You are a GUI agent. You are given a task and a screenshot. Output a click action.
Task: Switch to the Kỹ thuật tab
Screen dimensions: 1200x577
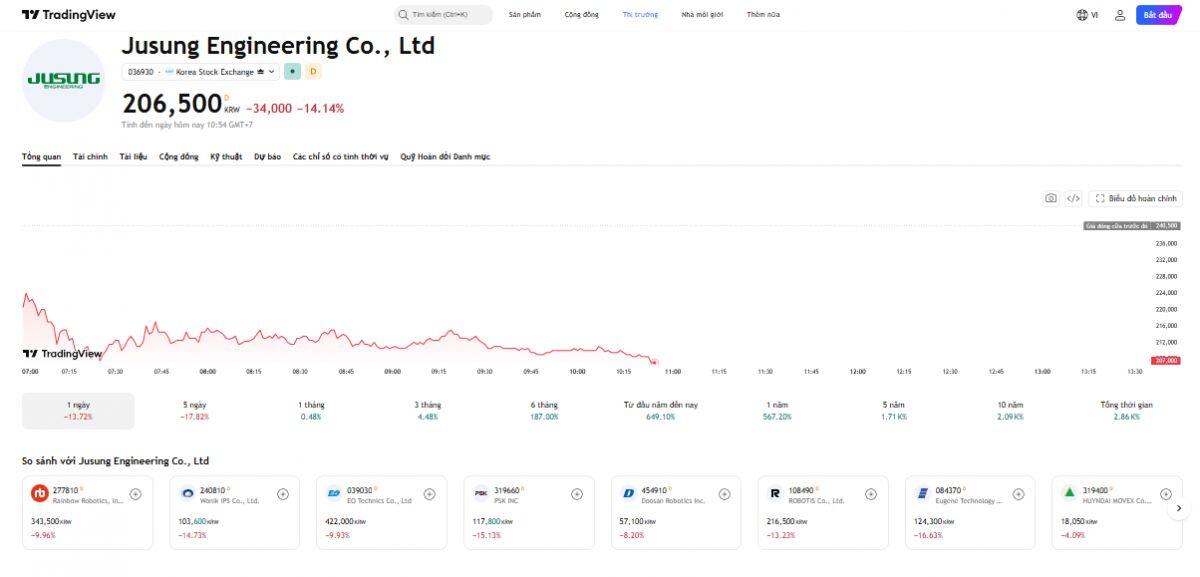(226, 157)
